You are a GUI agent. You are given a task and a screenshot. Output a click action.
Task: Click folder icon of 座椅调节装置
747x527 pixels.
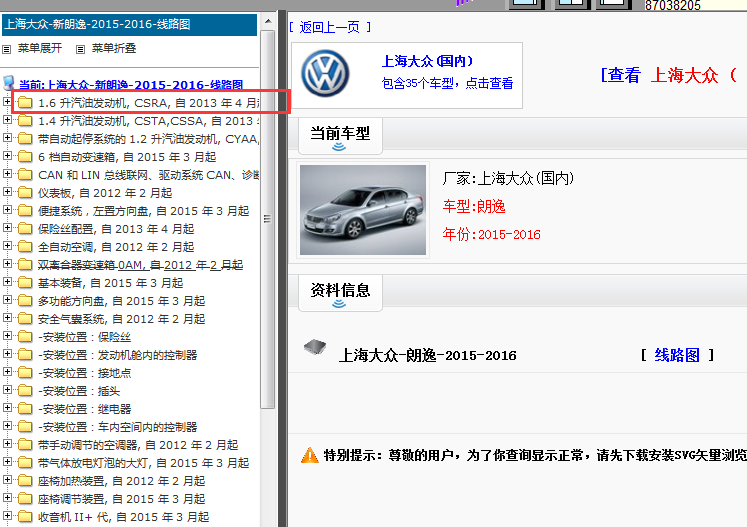tap(25, 499)
